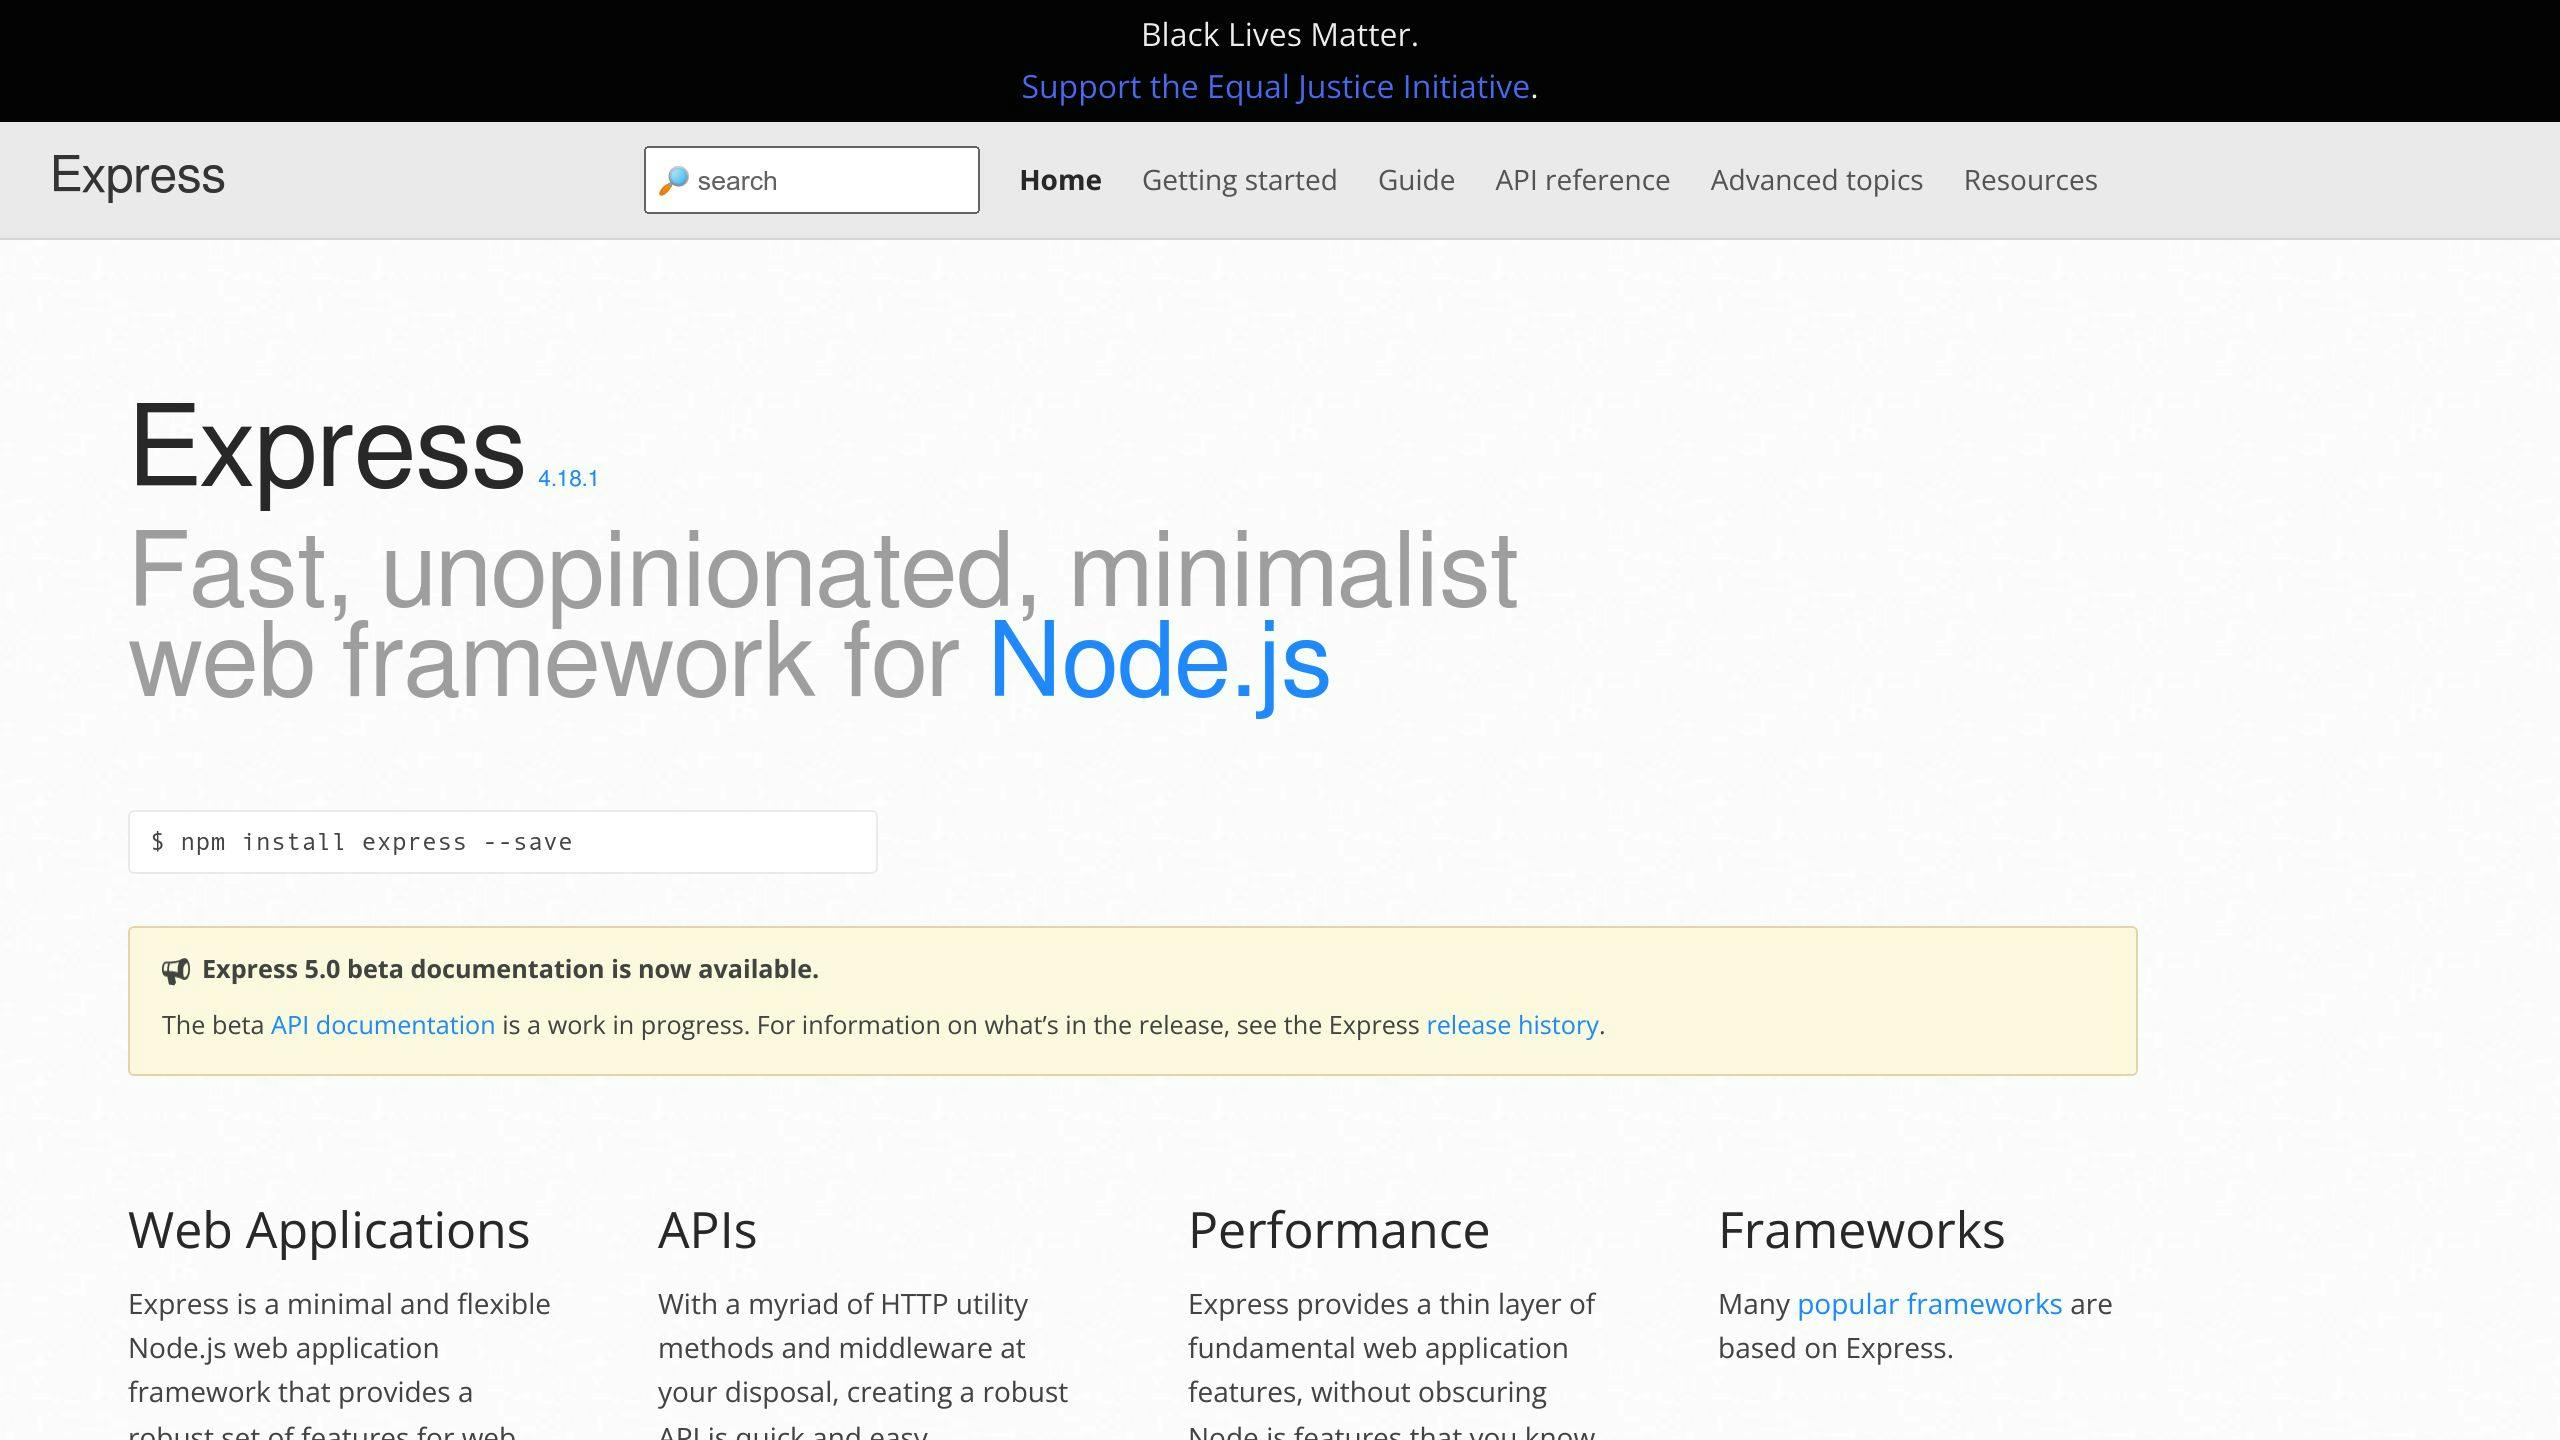Open the Node.js link in the tagline
The width and height of the screenshot is (2560, 1440).
point(1158,660)
